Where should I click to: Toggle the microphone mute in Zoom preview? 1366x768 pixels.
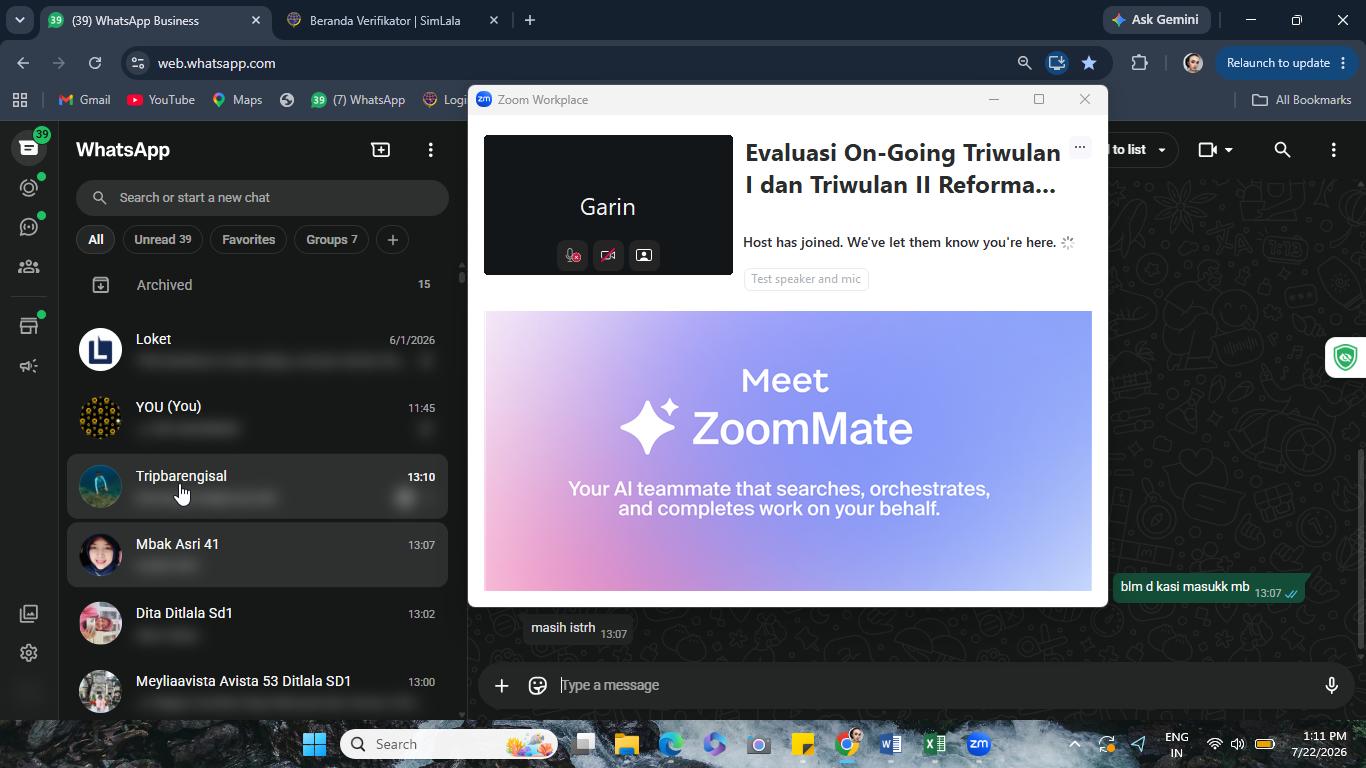(572, 255)
